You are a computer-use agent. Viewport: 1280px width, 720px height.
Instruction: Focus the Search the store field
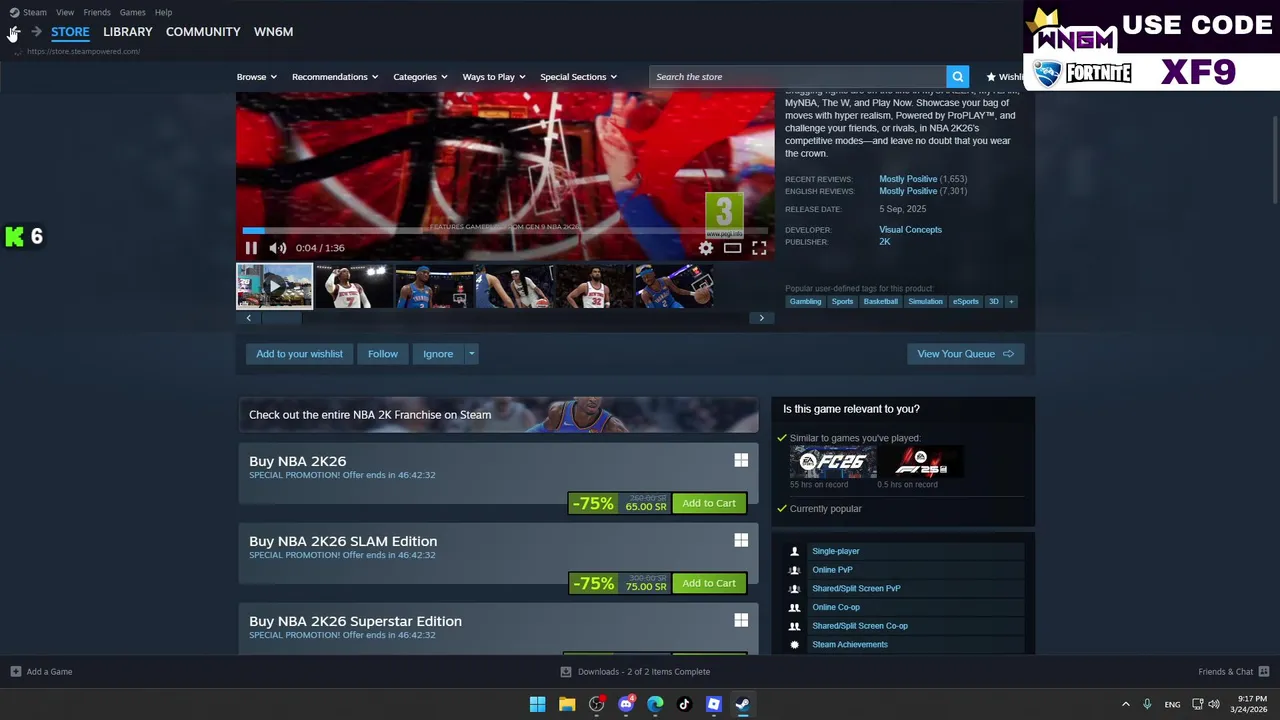798,77
